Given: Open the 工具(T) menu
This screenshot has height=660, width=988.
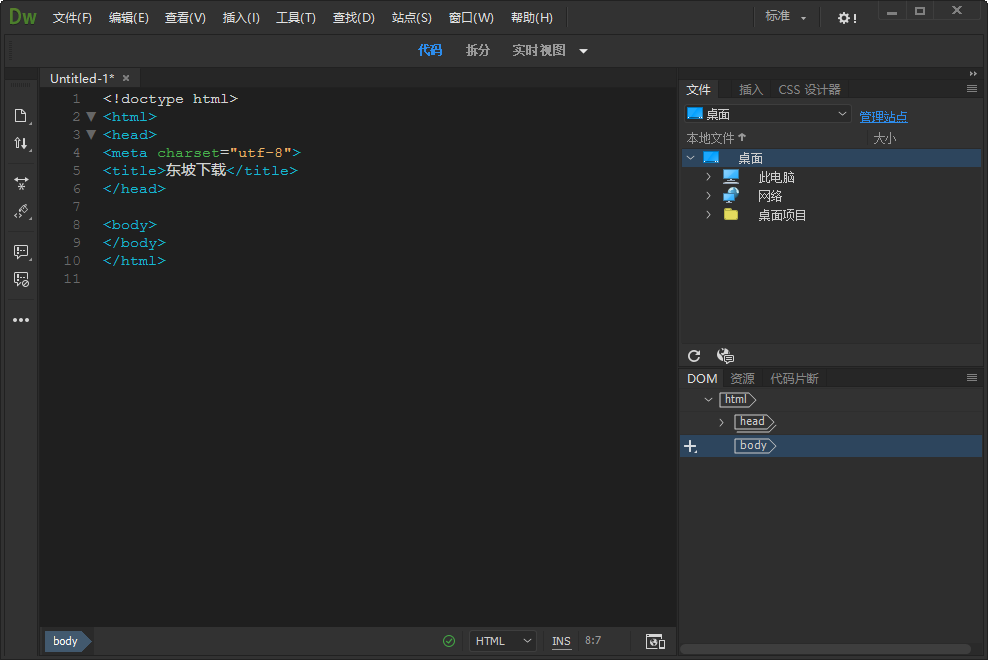Looking at the screenshot, I should point(296,18).
